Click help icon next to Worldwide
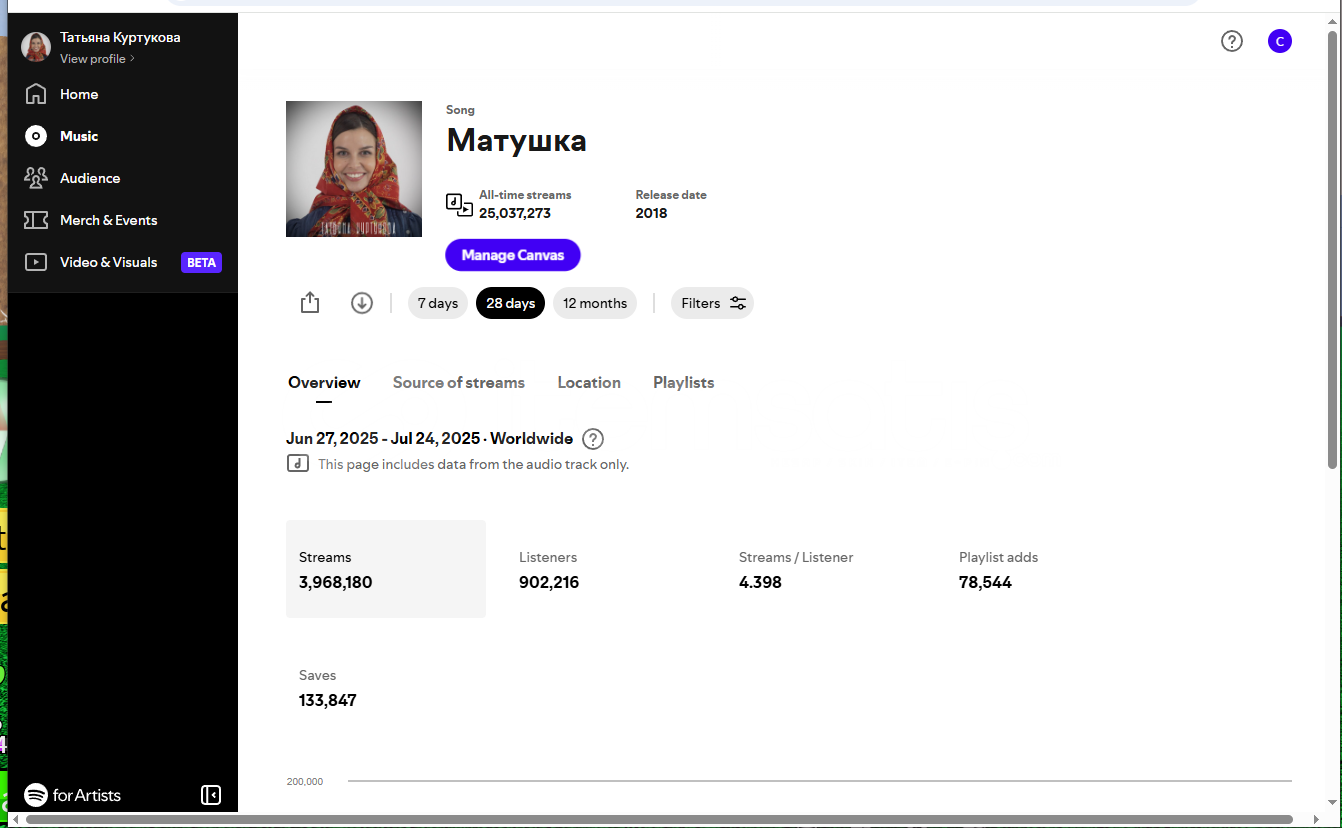Image resolution: width=1342 pixels, height=828 pixels. pyautogui.click(x=593, y=439)
